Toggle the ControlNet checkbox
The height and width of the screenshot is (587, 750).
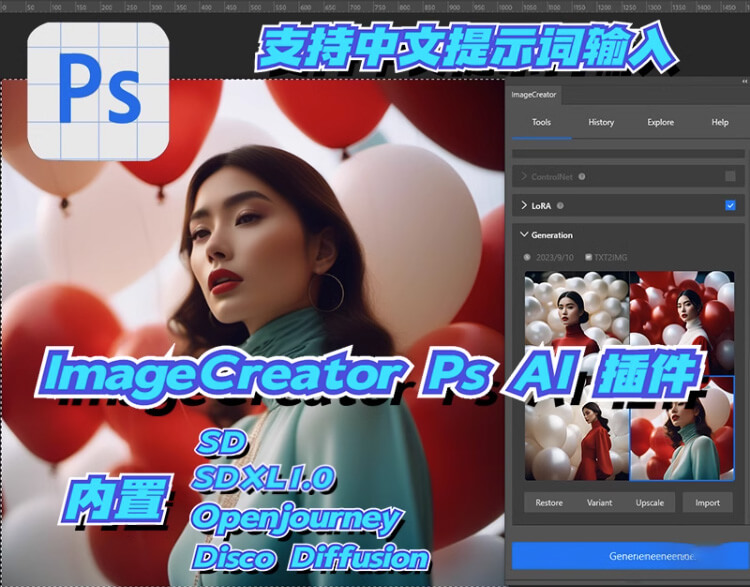730,177
